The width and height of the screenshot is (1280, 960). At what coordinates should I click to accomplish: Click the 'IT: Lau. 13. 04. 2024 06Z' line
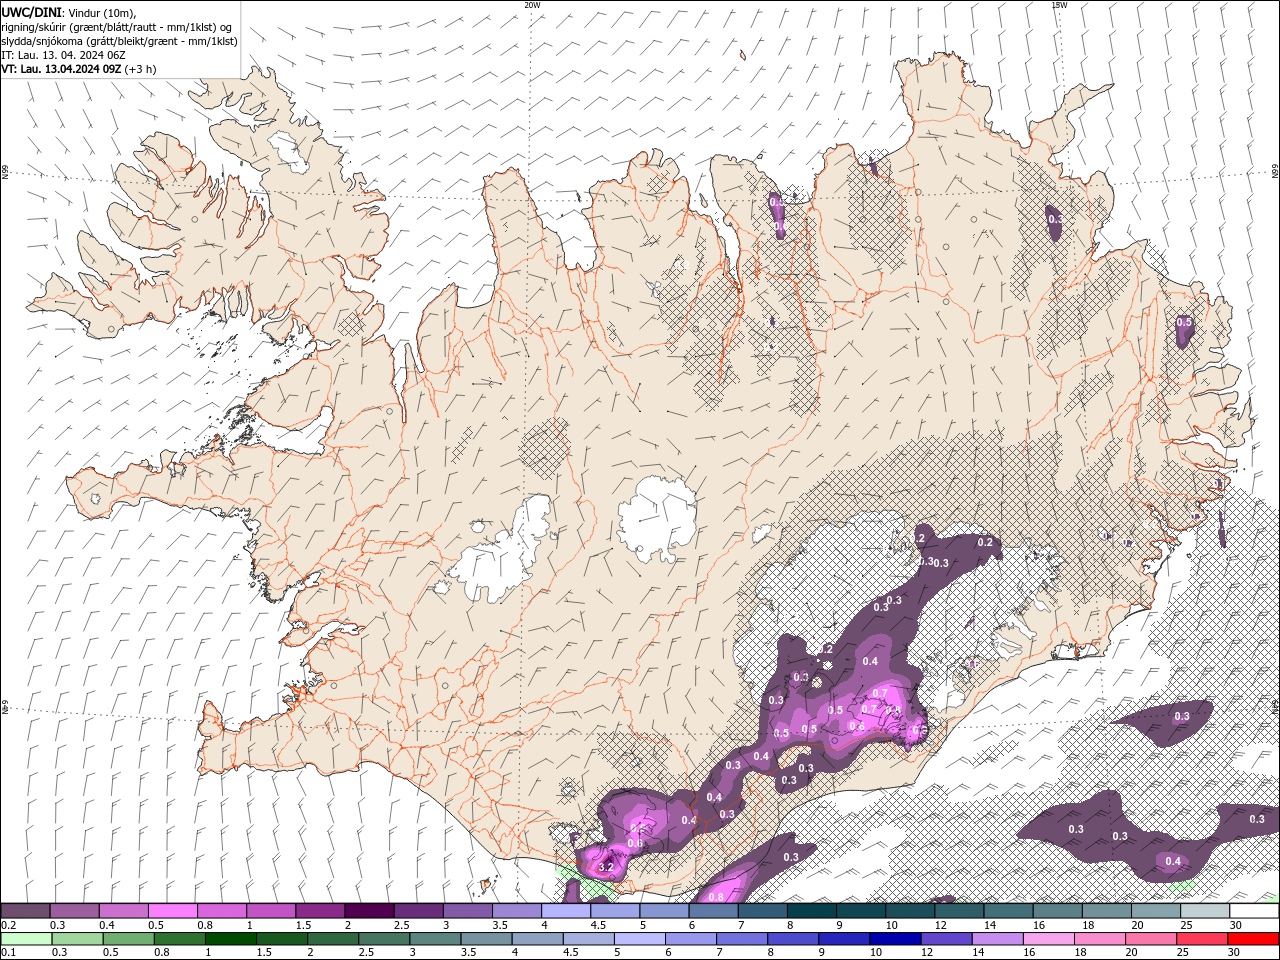click(63, 55)
